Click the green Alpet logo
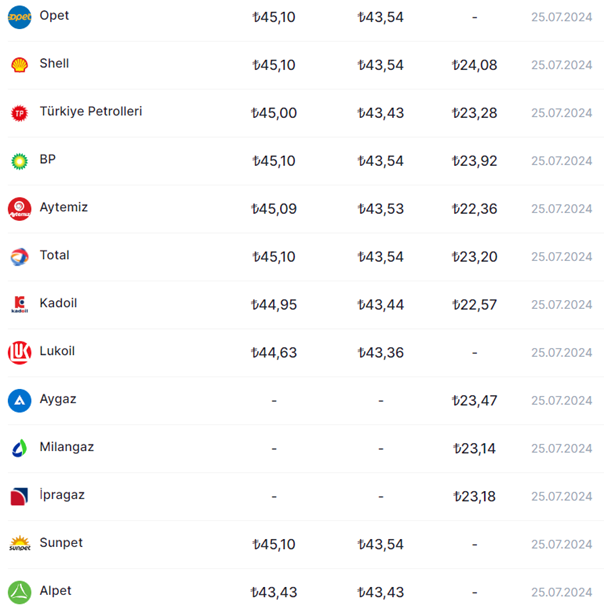Screen dimensions: 605x610 pos(19,591)
